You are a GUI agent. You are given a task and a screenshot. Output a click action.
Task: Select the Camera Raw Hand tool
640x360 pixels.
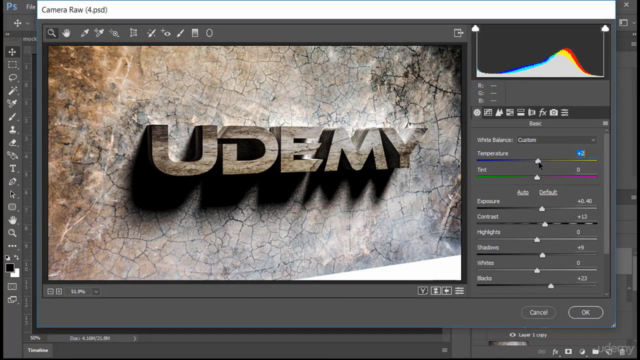click(66, 33)
